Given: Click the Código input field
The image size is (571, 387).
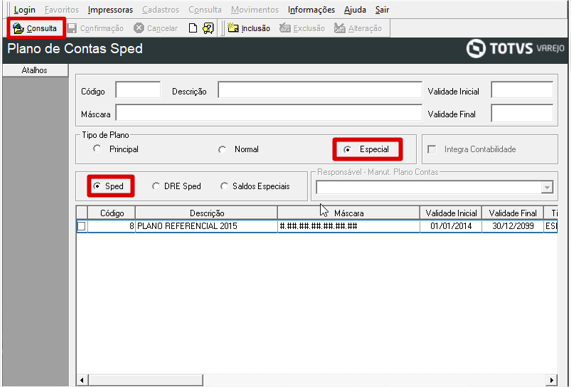Looking at the screenshot, I should 138,90.
